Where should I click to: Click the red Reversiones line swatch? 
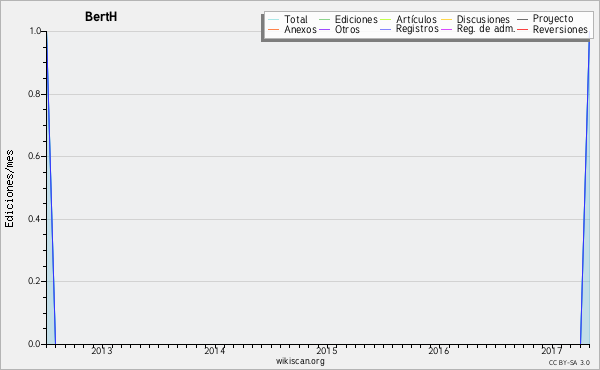point(522,29)
